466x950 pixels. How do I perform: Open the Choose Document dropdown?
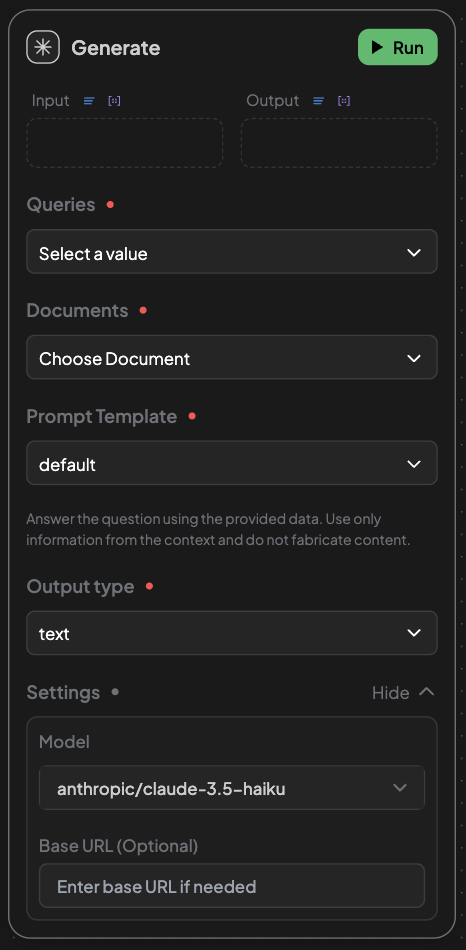click(231, 357)
